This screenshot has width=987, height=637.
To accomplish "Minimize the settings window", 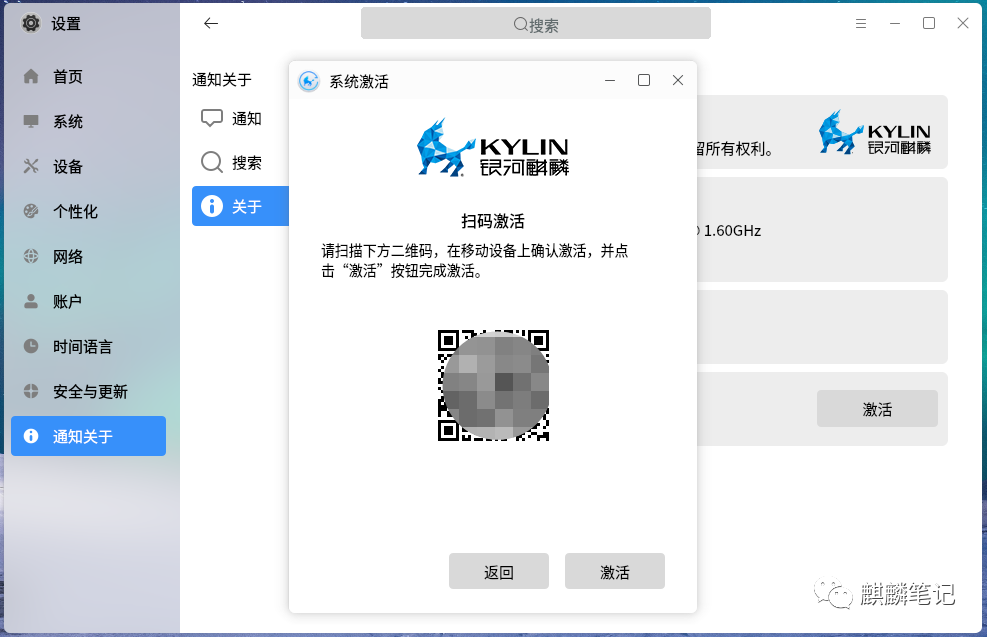I will 895,23.
